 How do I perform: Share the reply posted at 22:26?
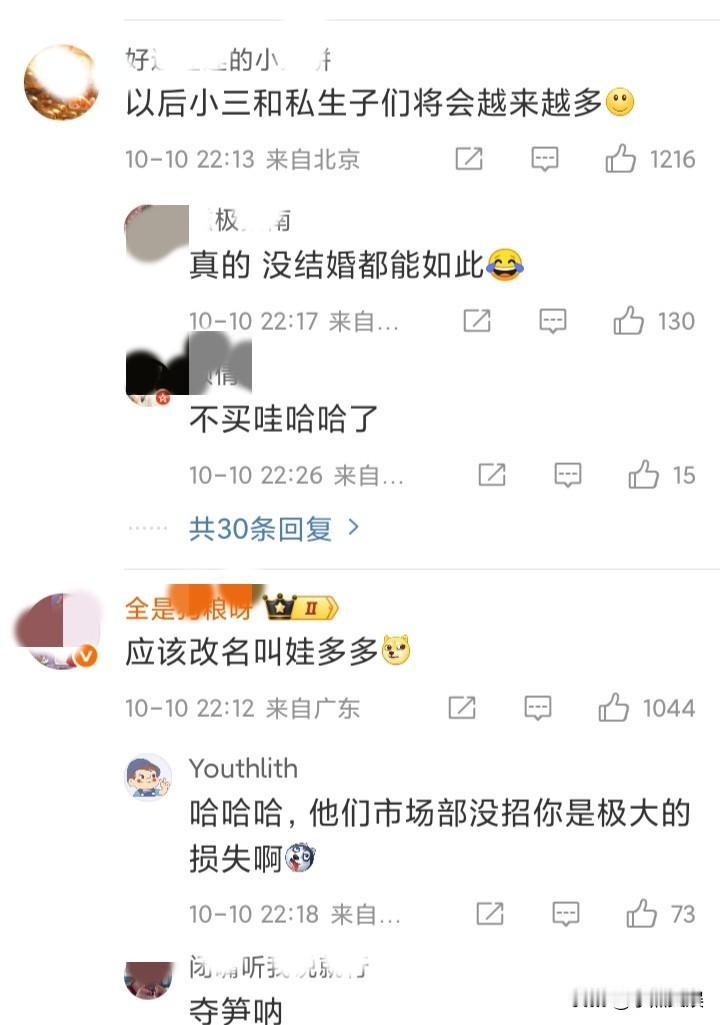[492, 475]
